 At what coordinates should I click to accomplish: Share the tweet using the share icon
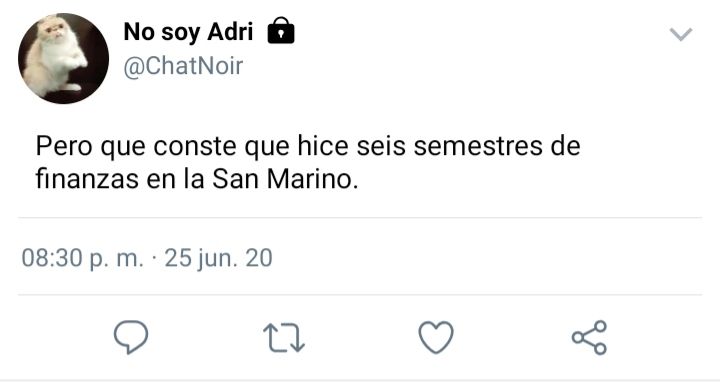590,338
